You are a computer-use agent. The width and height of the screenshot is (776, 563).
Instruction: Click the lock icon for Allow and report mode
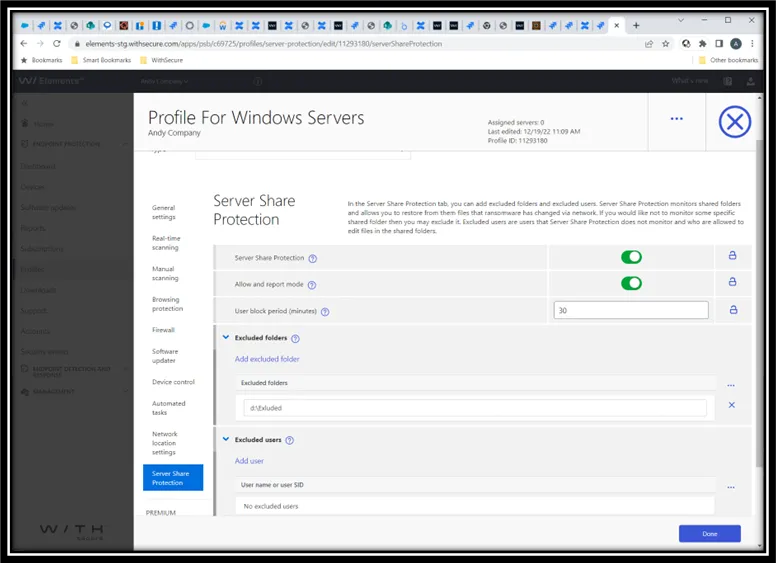pos(732,282)
